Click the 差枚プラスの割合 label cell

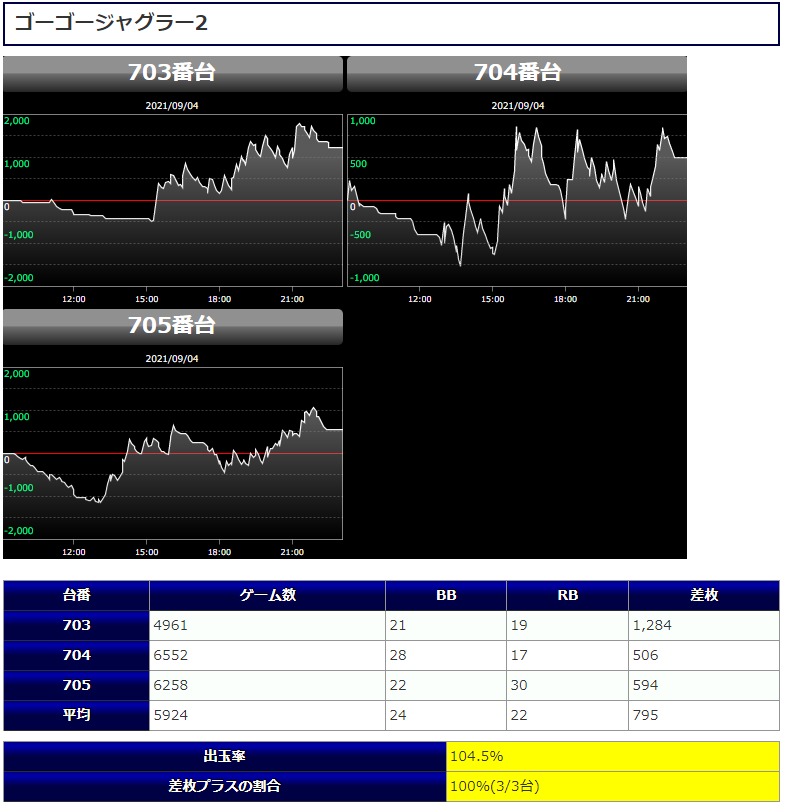224,787
